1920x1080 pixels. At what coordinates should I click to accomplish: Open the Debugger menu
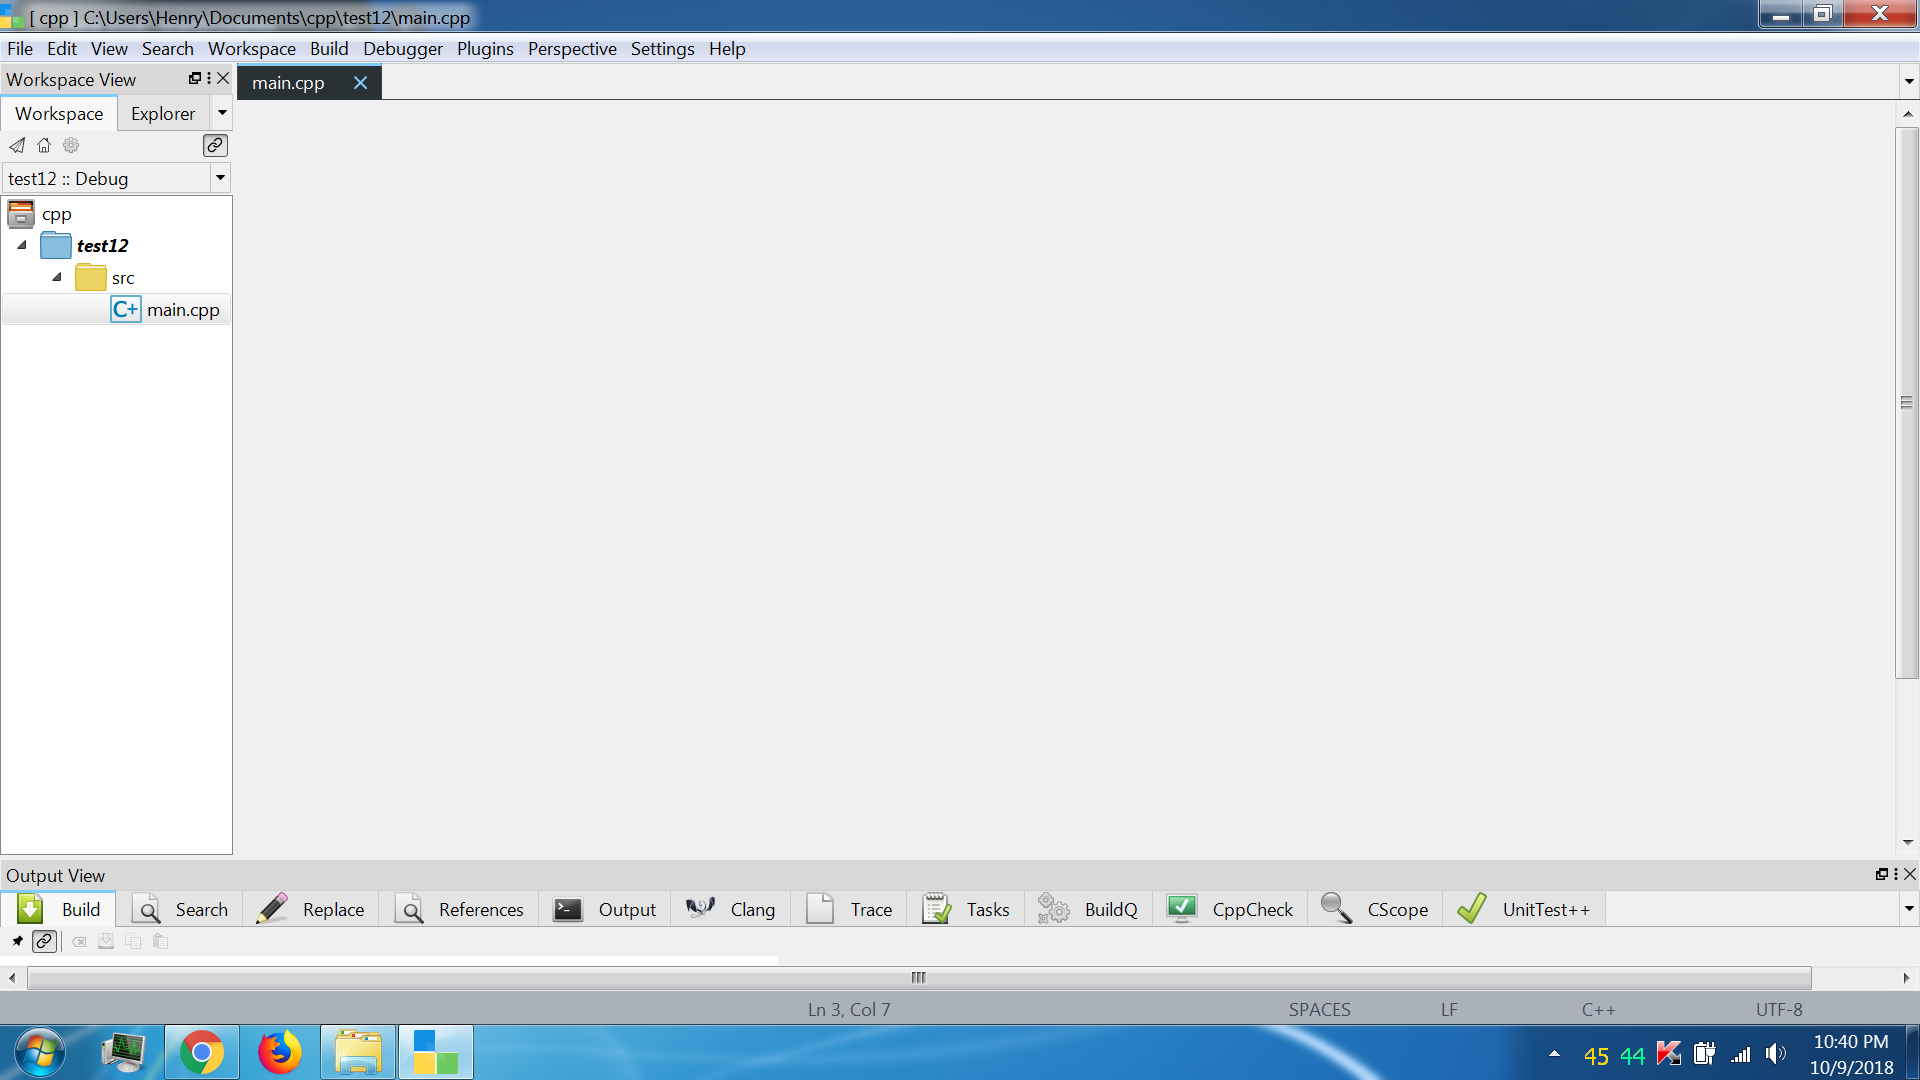403,48
